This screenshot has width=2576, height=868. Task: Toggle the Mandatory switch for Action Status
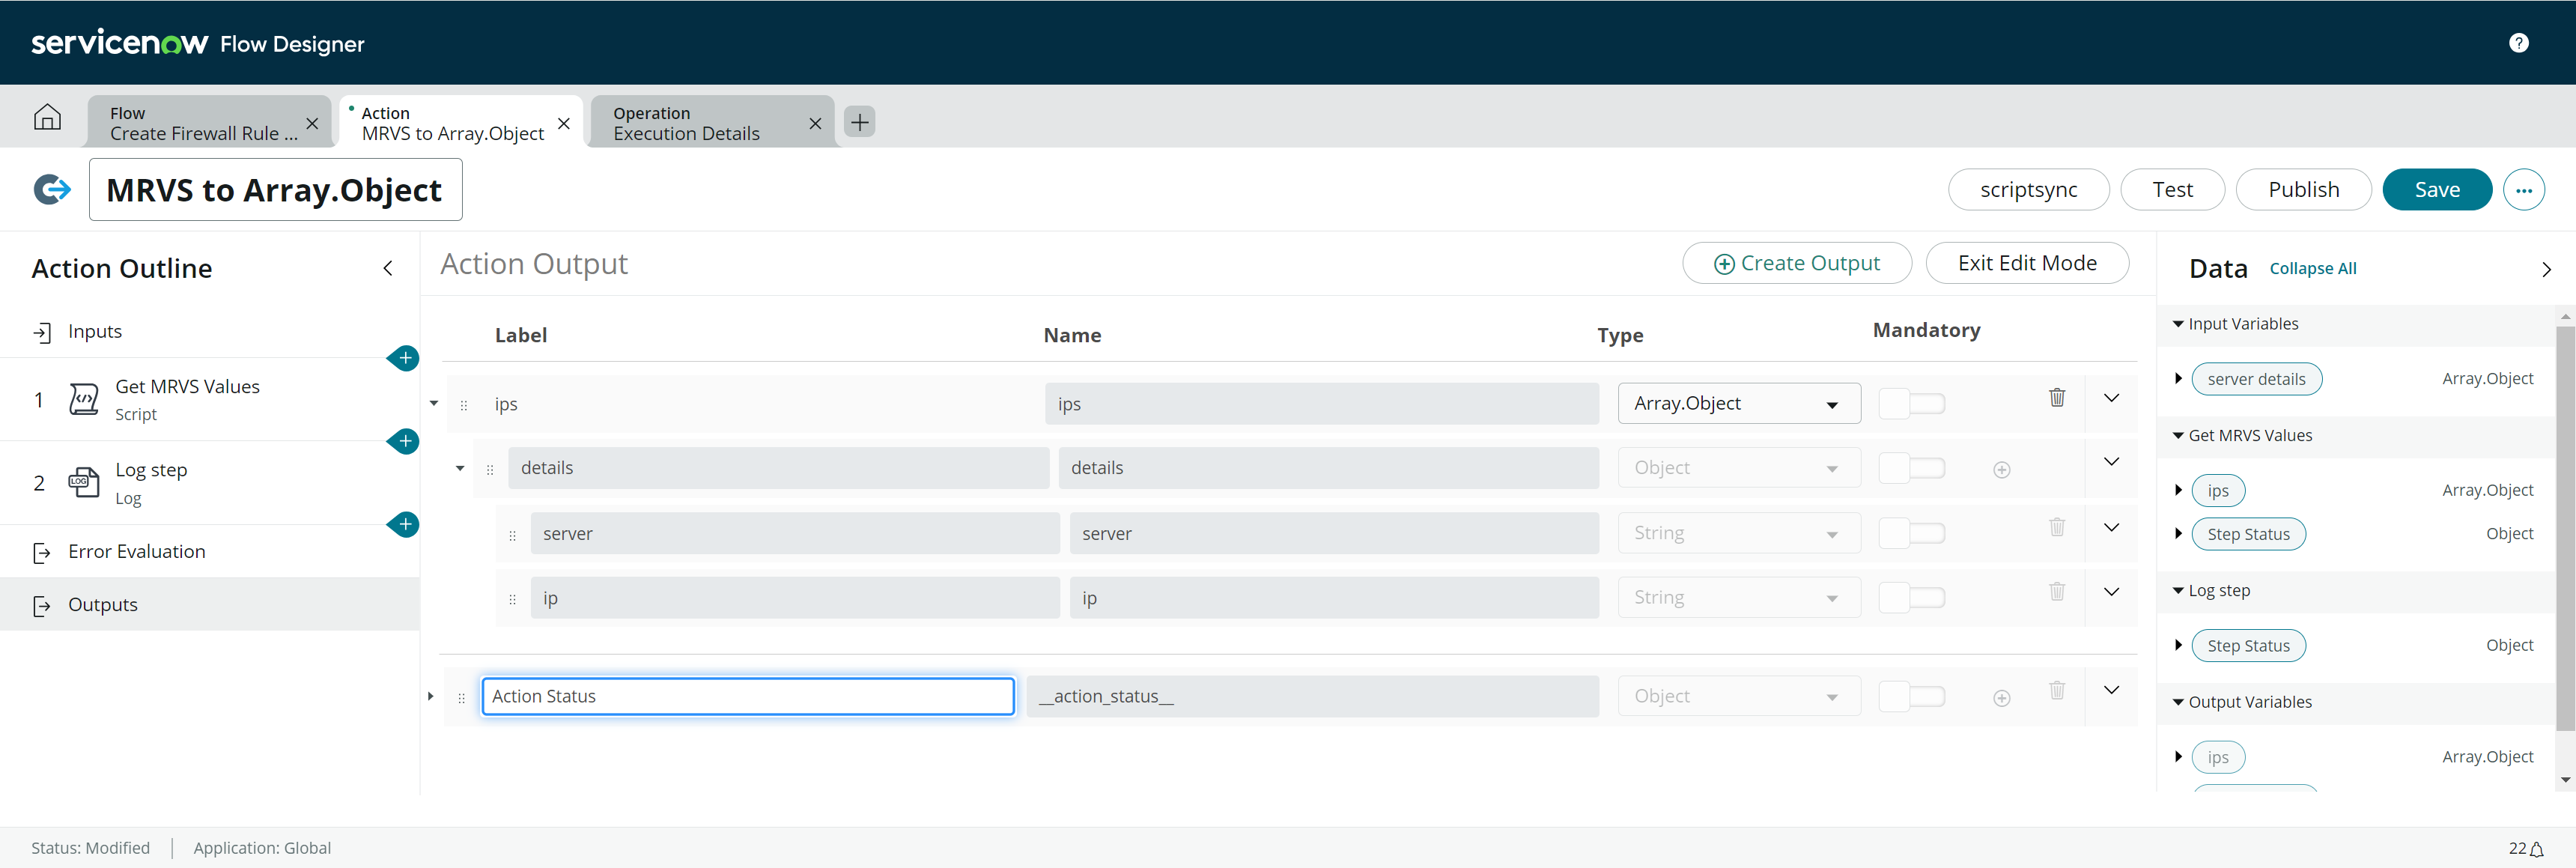pyautogui.click(x=1911, y=697)
